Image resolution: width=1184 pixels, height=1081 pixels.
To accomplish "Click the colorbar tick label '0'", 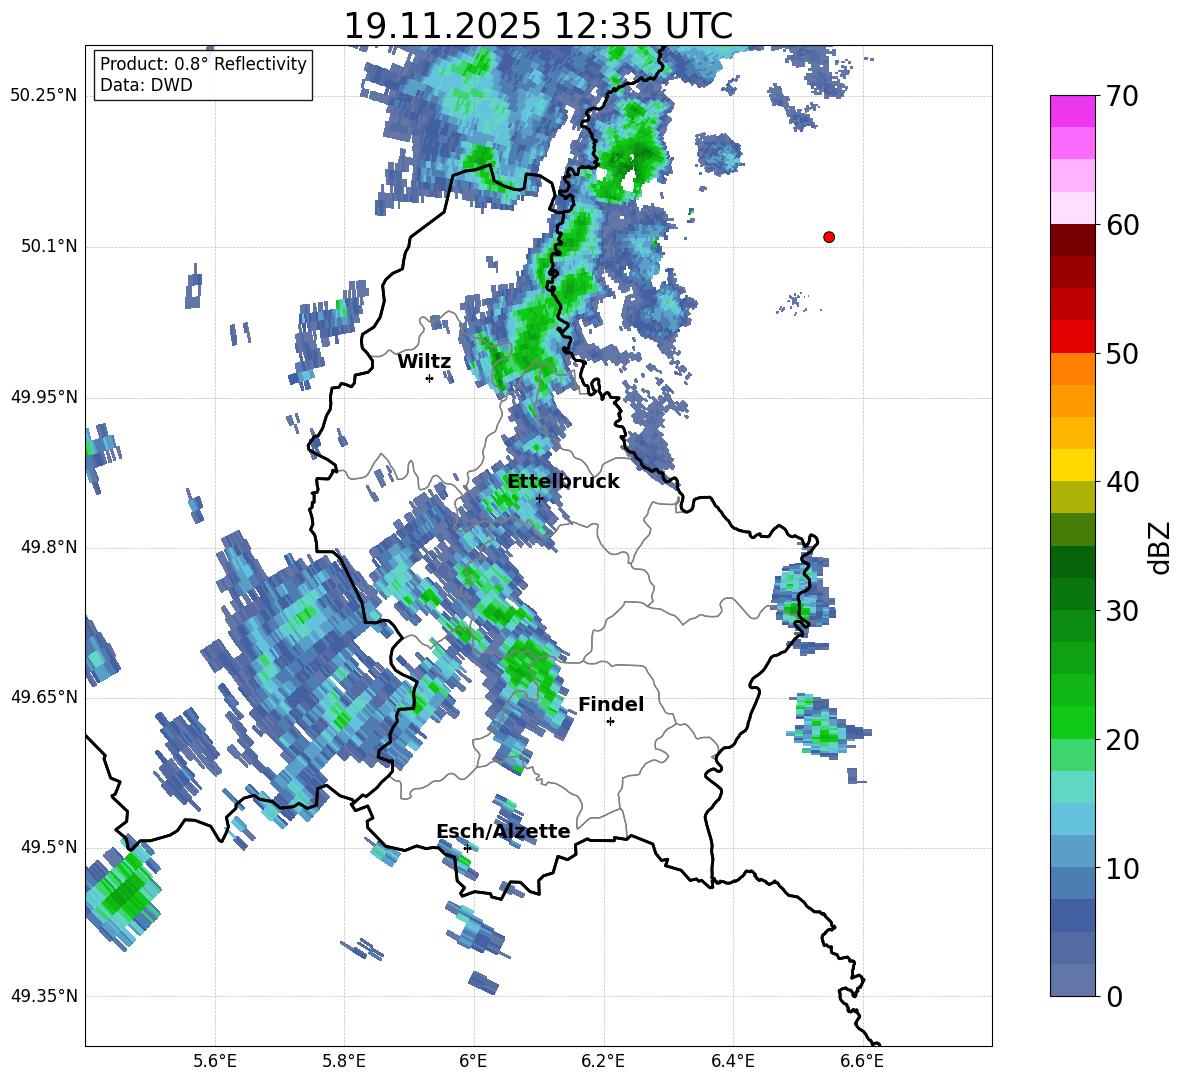I will pyautogui.click(x=1115, y=996).
